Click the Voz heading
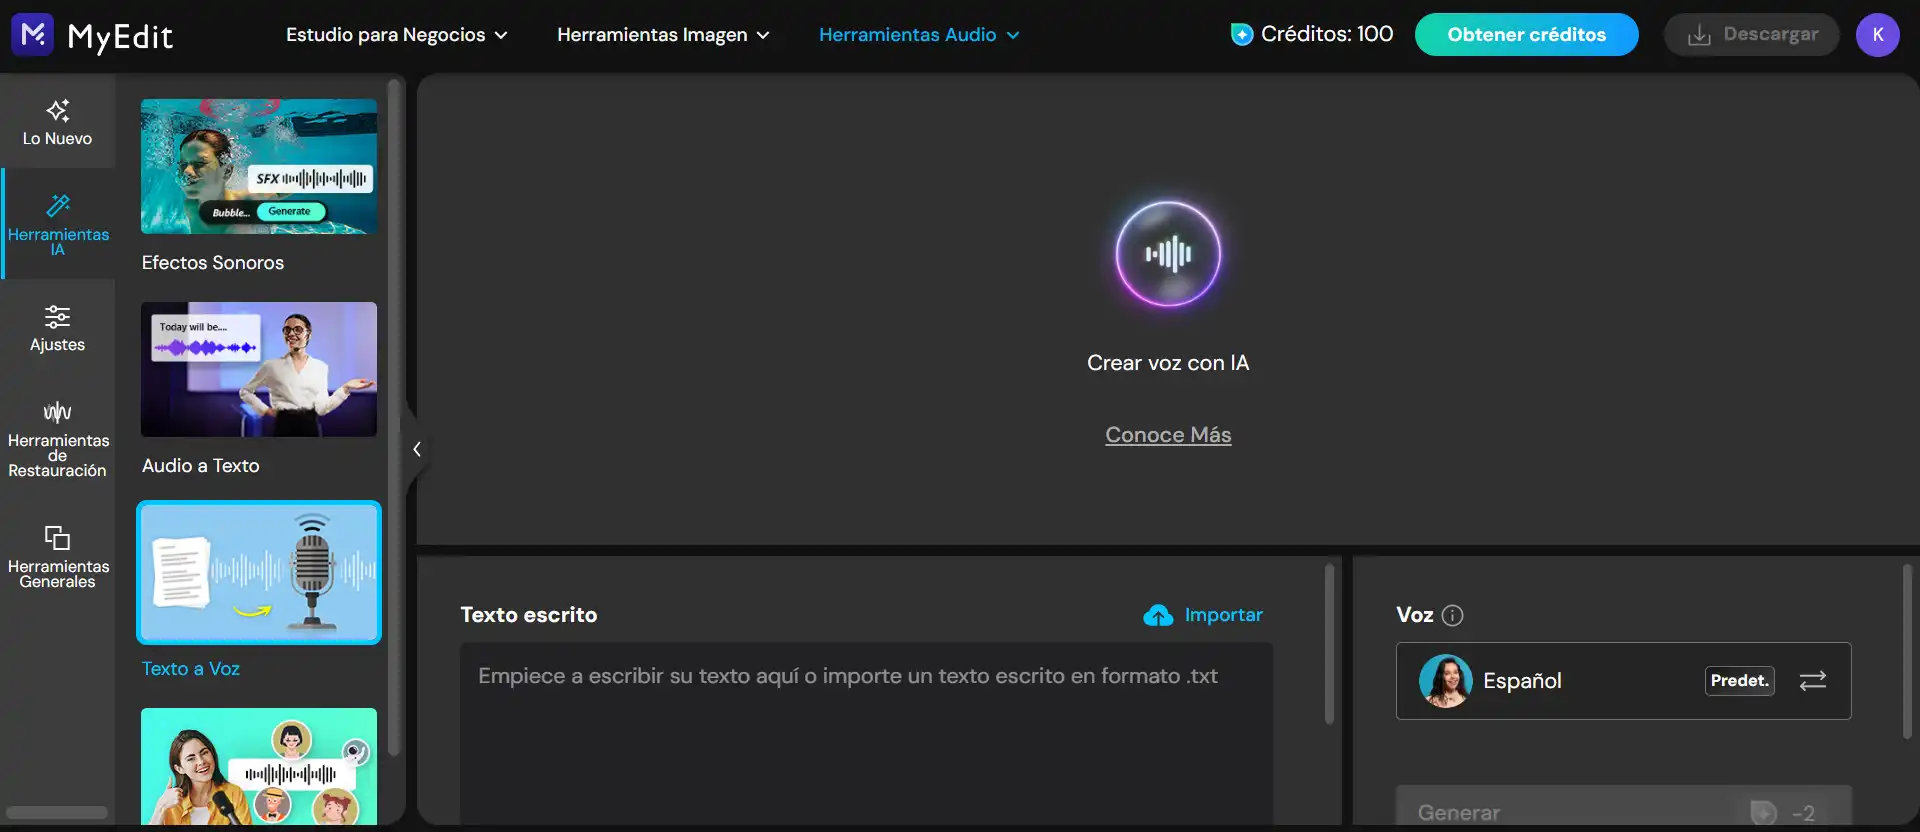The image size is (1920, 832). coord(1415,615)
